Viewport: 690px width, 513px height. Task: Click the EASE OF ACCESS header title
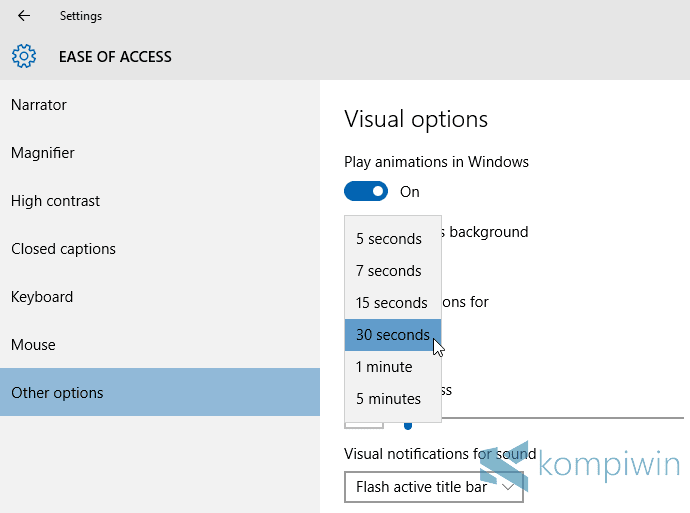pos(115,57)
